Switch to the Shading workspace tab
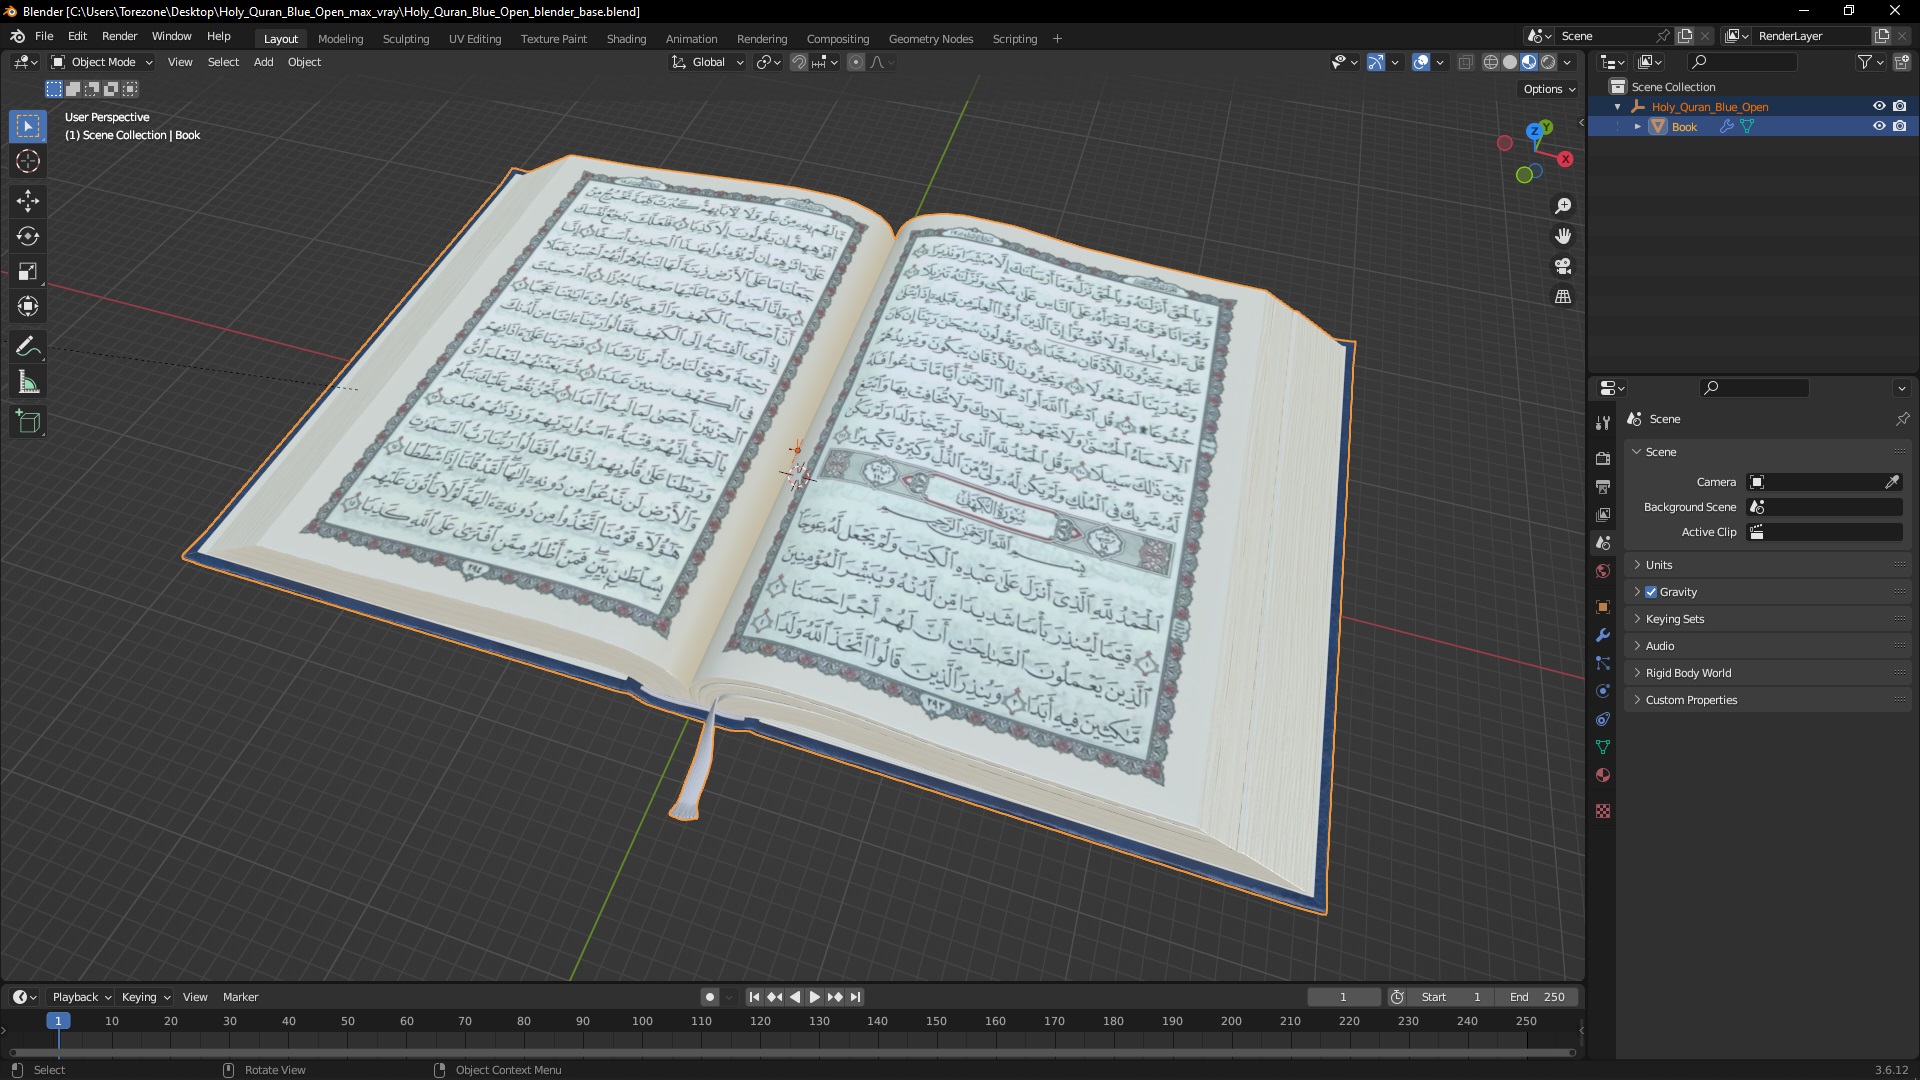The image size is (1920, 1080). click(626, 39)
